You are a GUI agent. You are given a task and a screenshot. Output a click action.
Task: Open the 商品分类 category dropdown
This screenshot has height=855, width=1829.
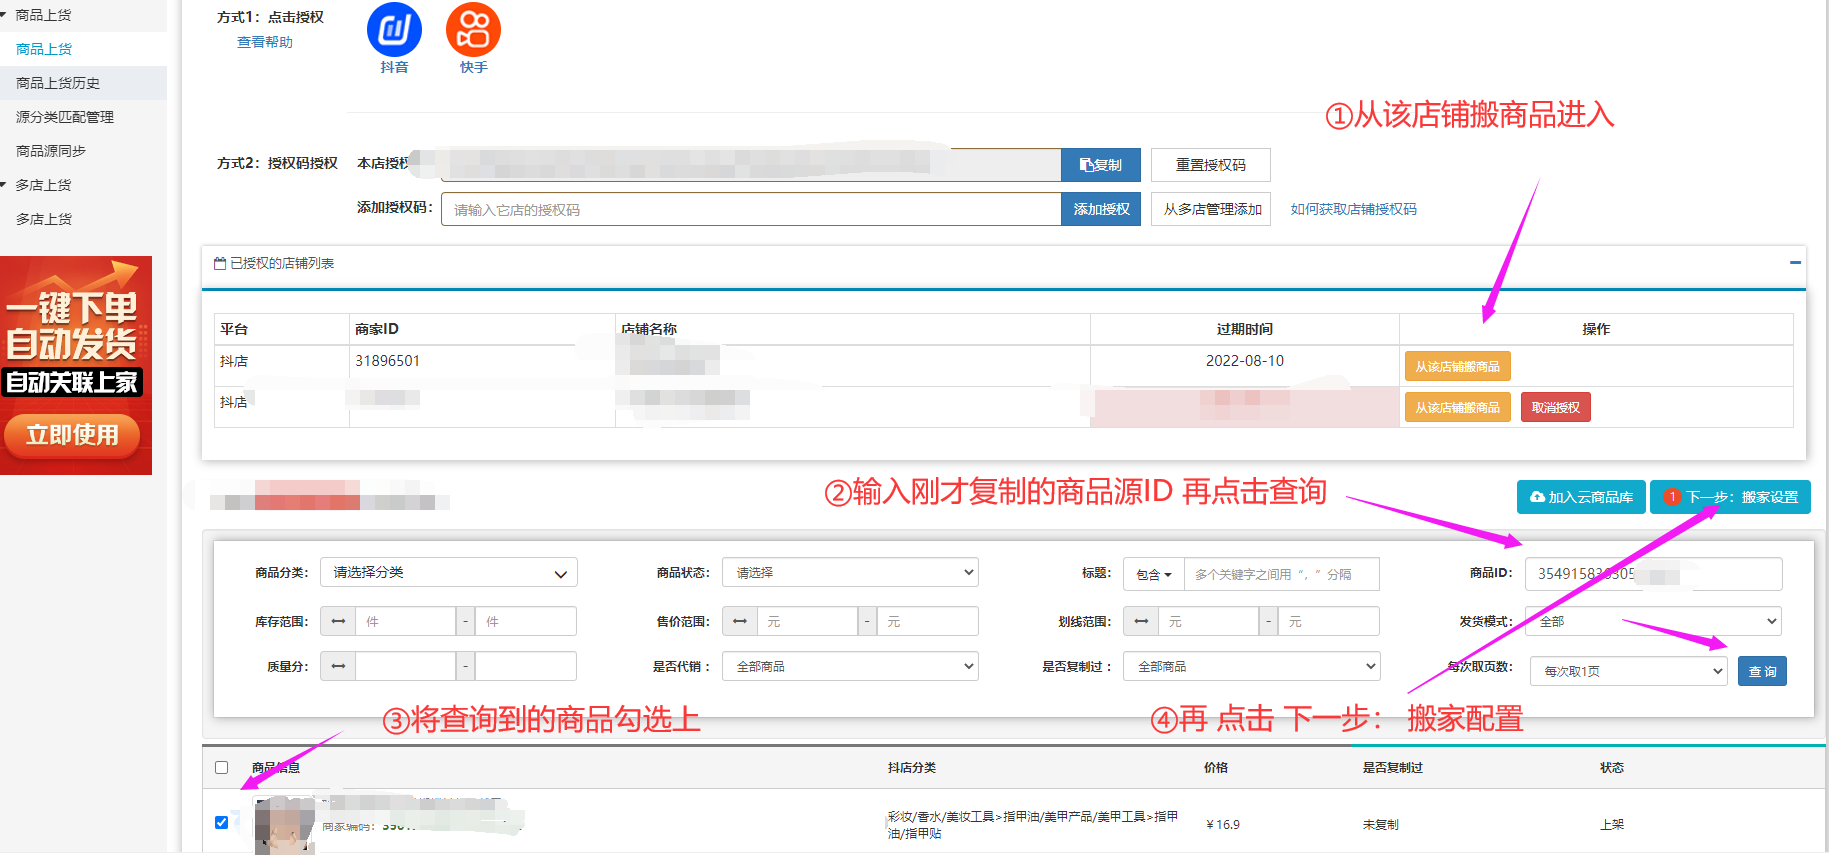[x=448, y=572]
